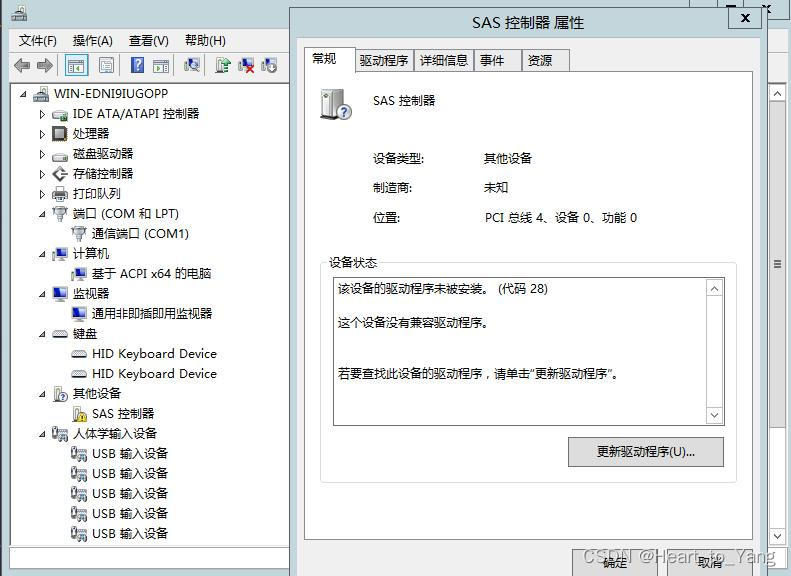Click the device status box scroll-down arrow
The height and width of the screenshot is (576, 791).
(714, 415)
